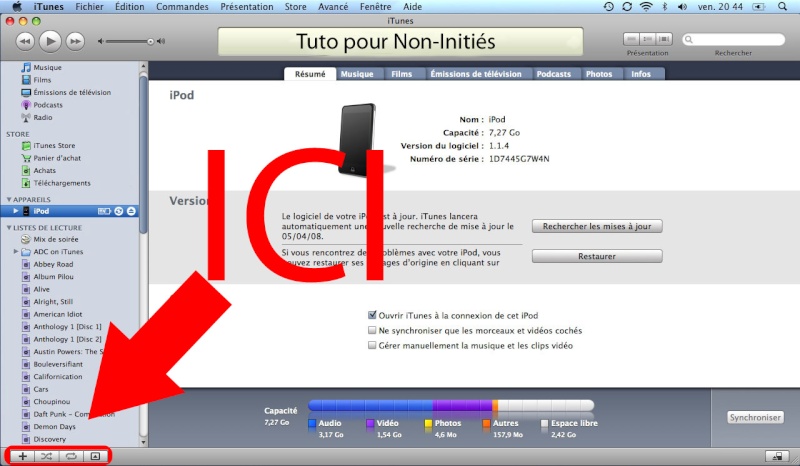Enable Ne synchroniser que les morceaux cochés
Screen dimensions: 800x466
coord(373,330)
